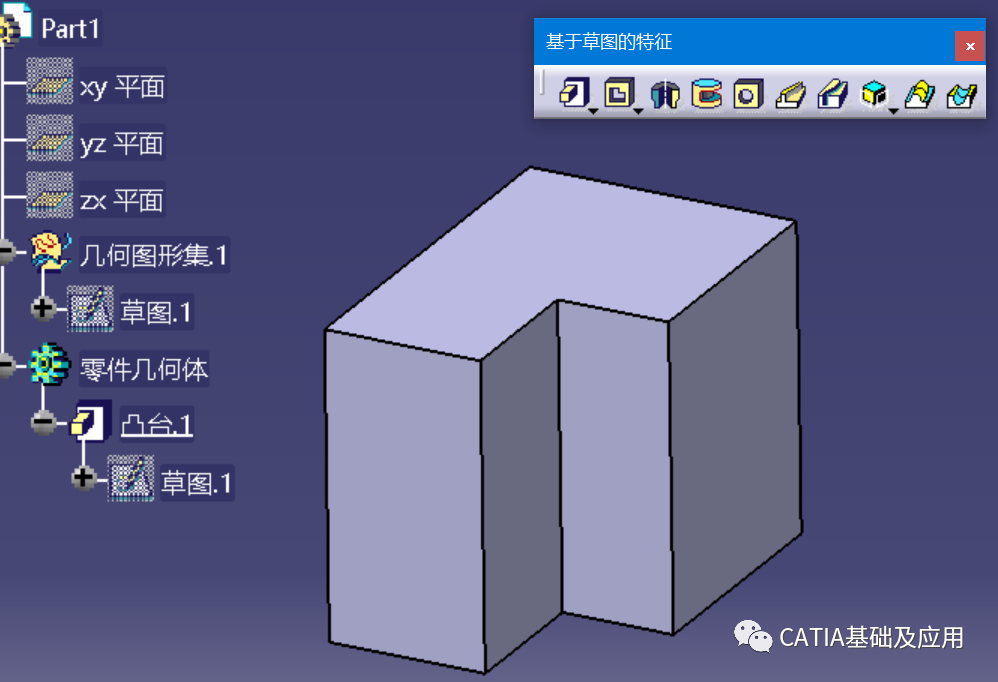This screenshot has height=682, width=998.
Task: Select the Groove (旋转槽) tool icon
Action: click(x=706, y=94)
